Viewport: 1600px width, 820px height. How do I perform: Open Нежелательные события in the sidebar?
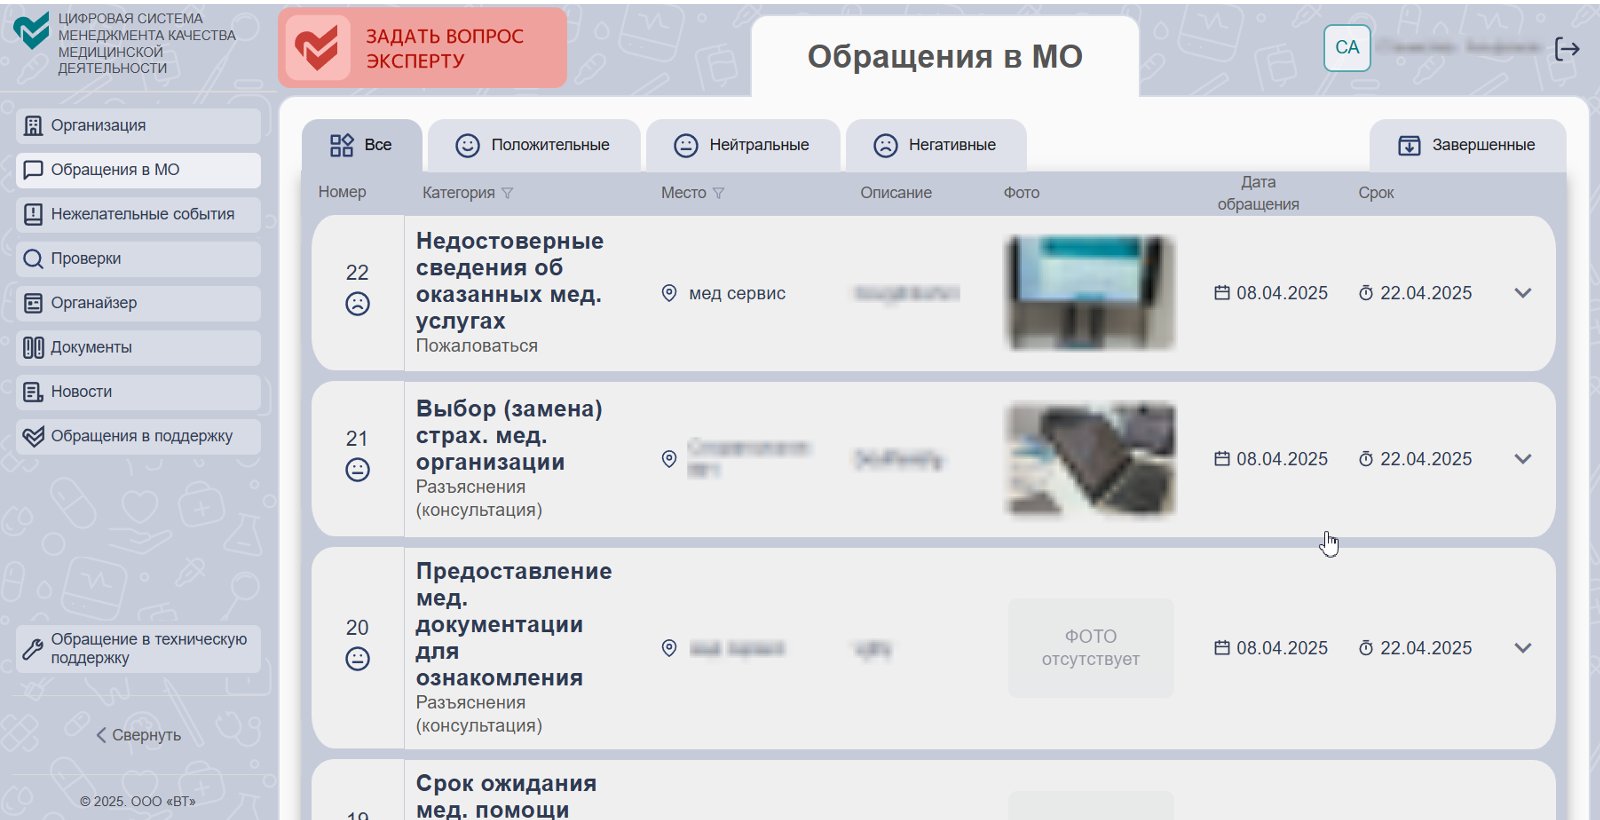tap(138, 214)
